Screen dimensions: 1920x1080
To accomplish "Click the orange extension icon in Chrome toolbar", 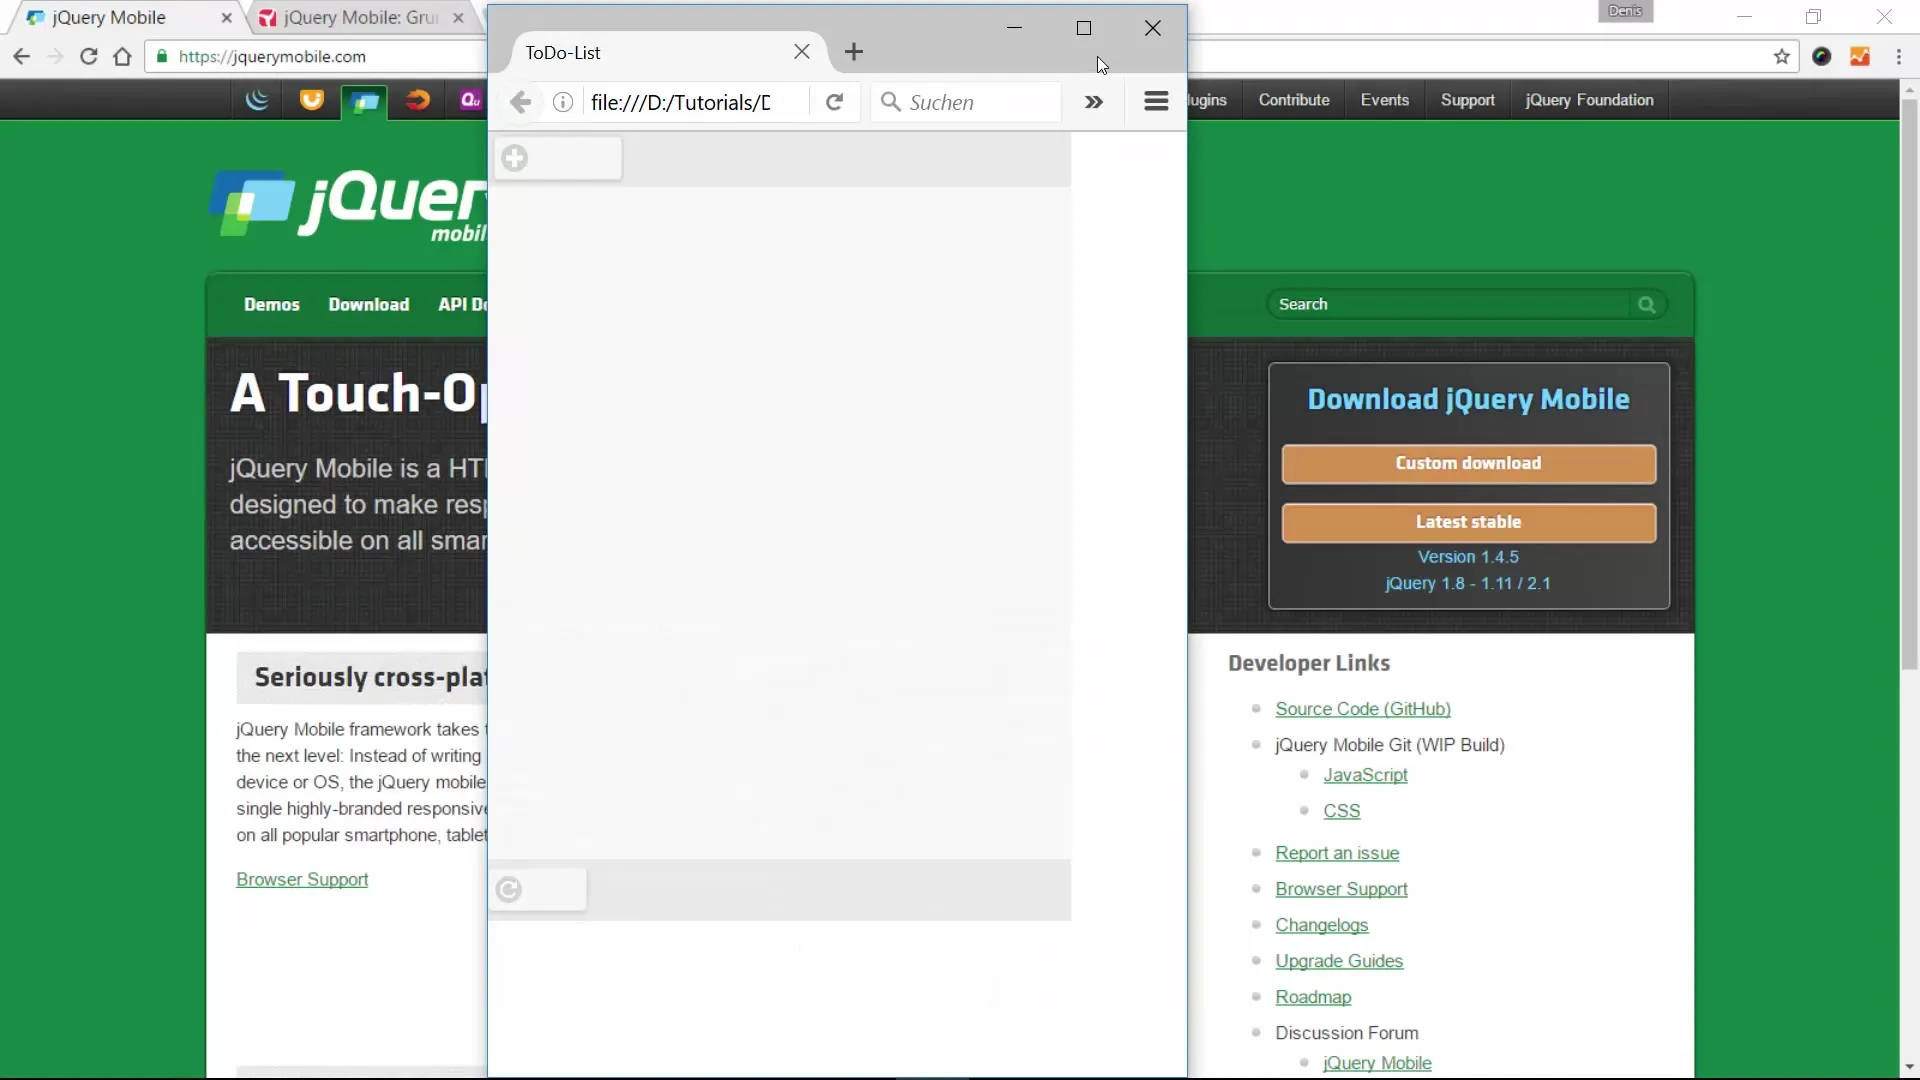I will pyautogui.click(x=1860, y=57).
